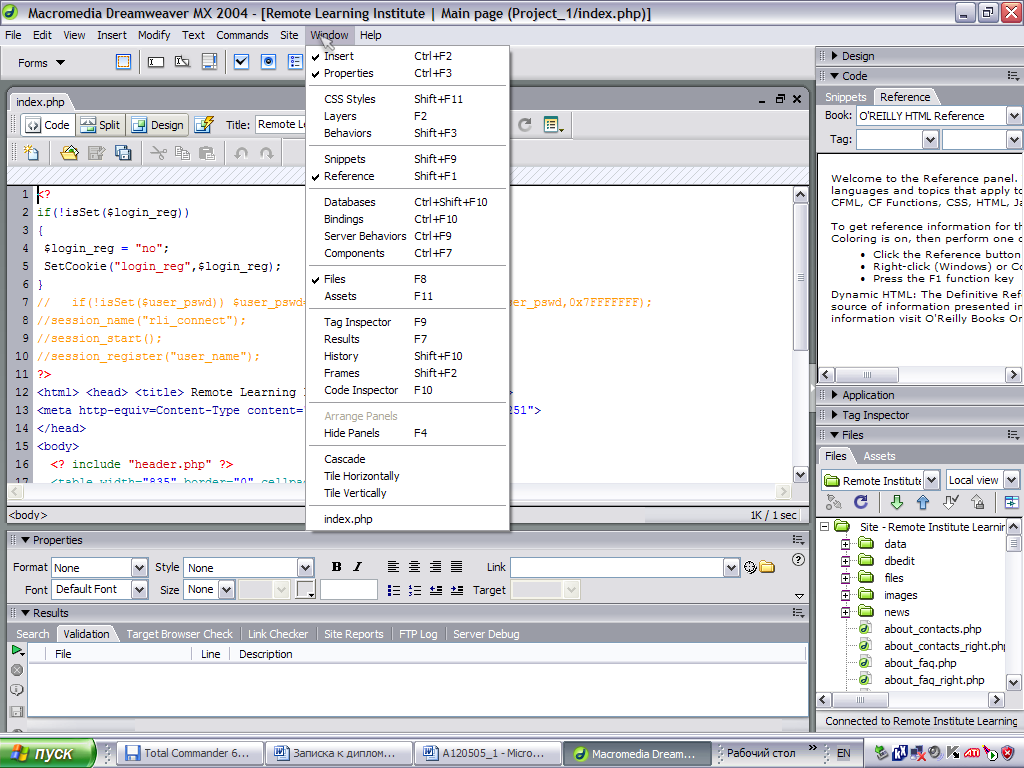Expand the Application panel group
Image resolution: width=1024 pixels, height=768 pixels.
tap(868, 395)
